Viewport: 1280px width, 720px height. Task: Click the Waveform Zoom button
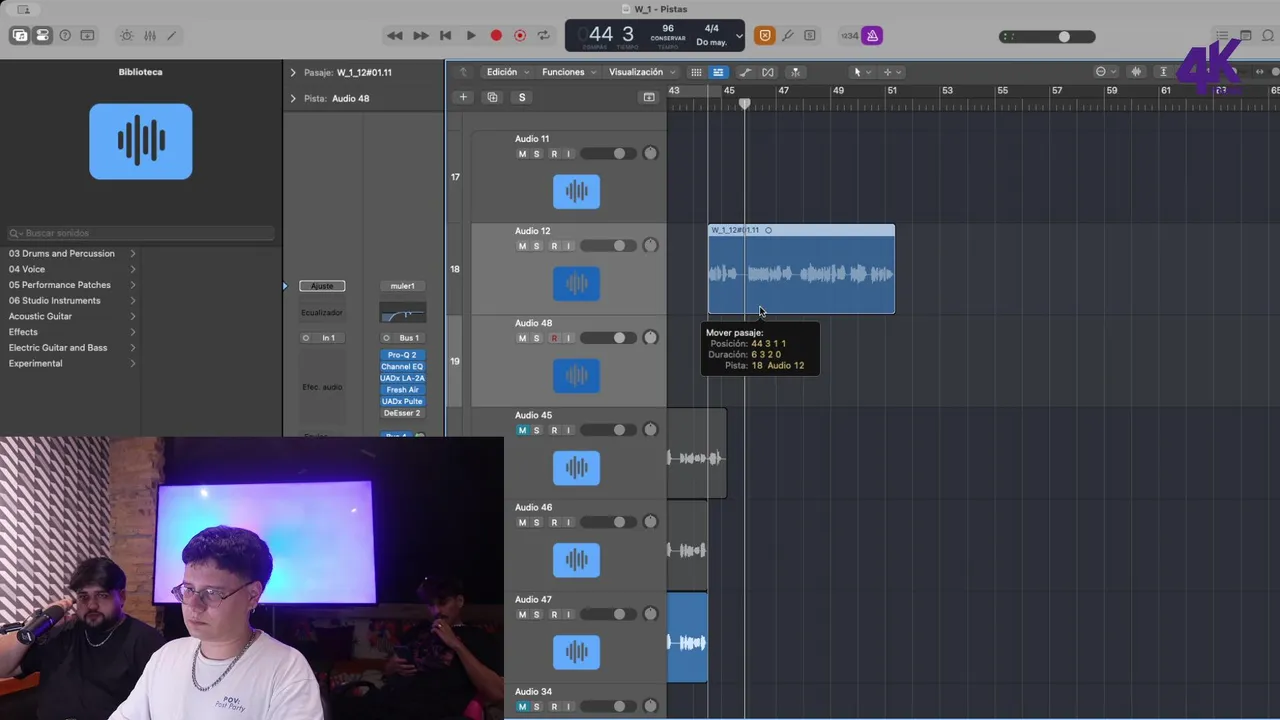pyautogui.click(x=1136, y=72)
